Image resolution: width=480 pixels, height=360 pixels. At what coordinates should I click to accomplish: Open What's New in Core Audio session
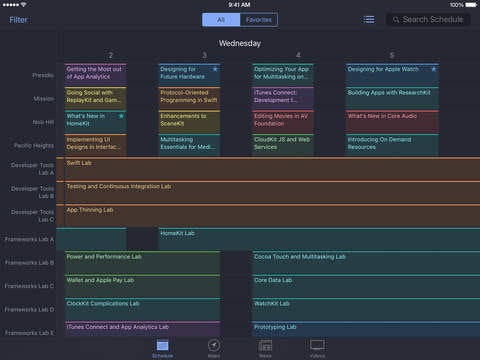coord(392,122)
